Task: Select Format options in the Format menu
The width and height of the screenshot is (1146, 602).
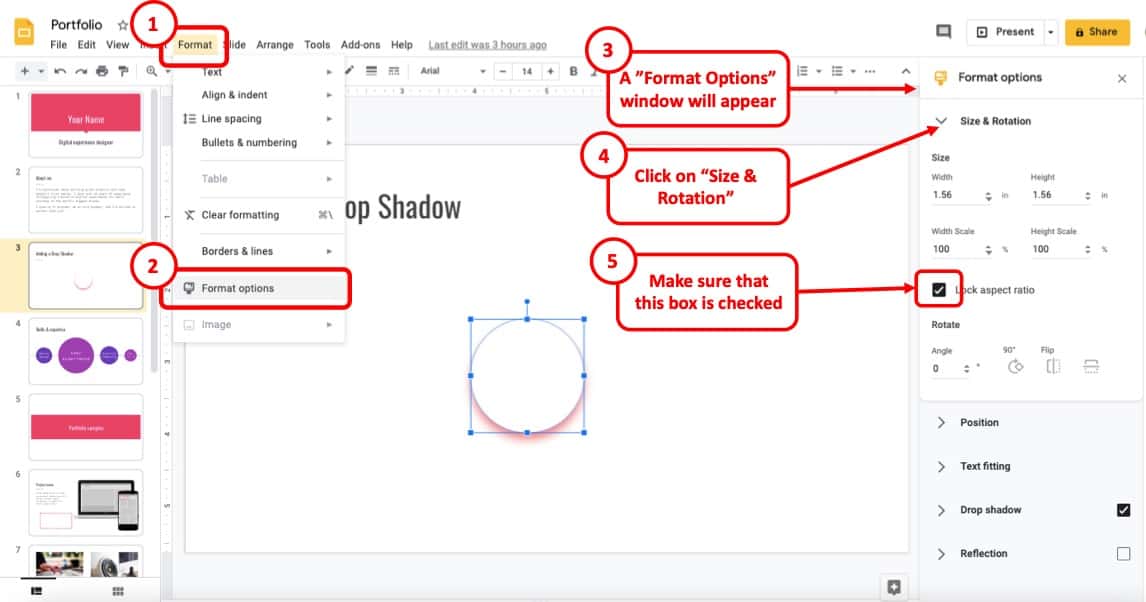Action: pyautogui.click(x=259, y=288)
